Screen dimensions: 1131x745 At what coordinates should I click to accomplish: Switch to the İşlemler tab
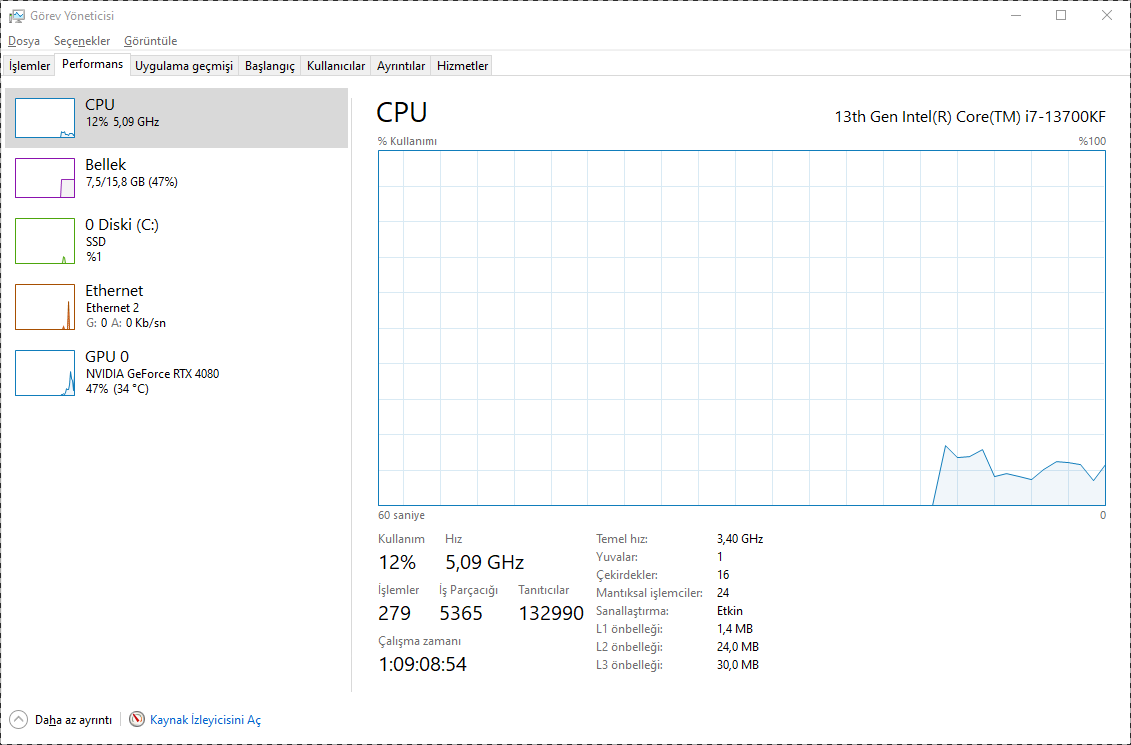click(x=30, y=66)
